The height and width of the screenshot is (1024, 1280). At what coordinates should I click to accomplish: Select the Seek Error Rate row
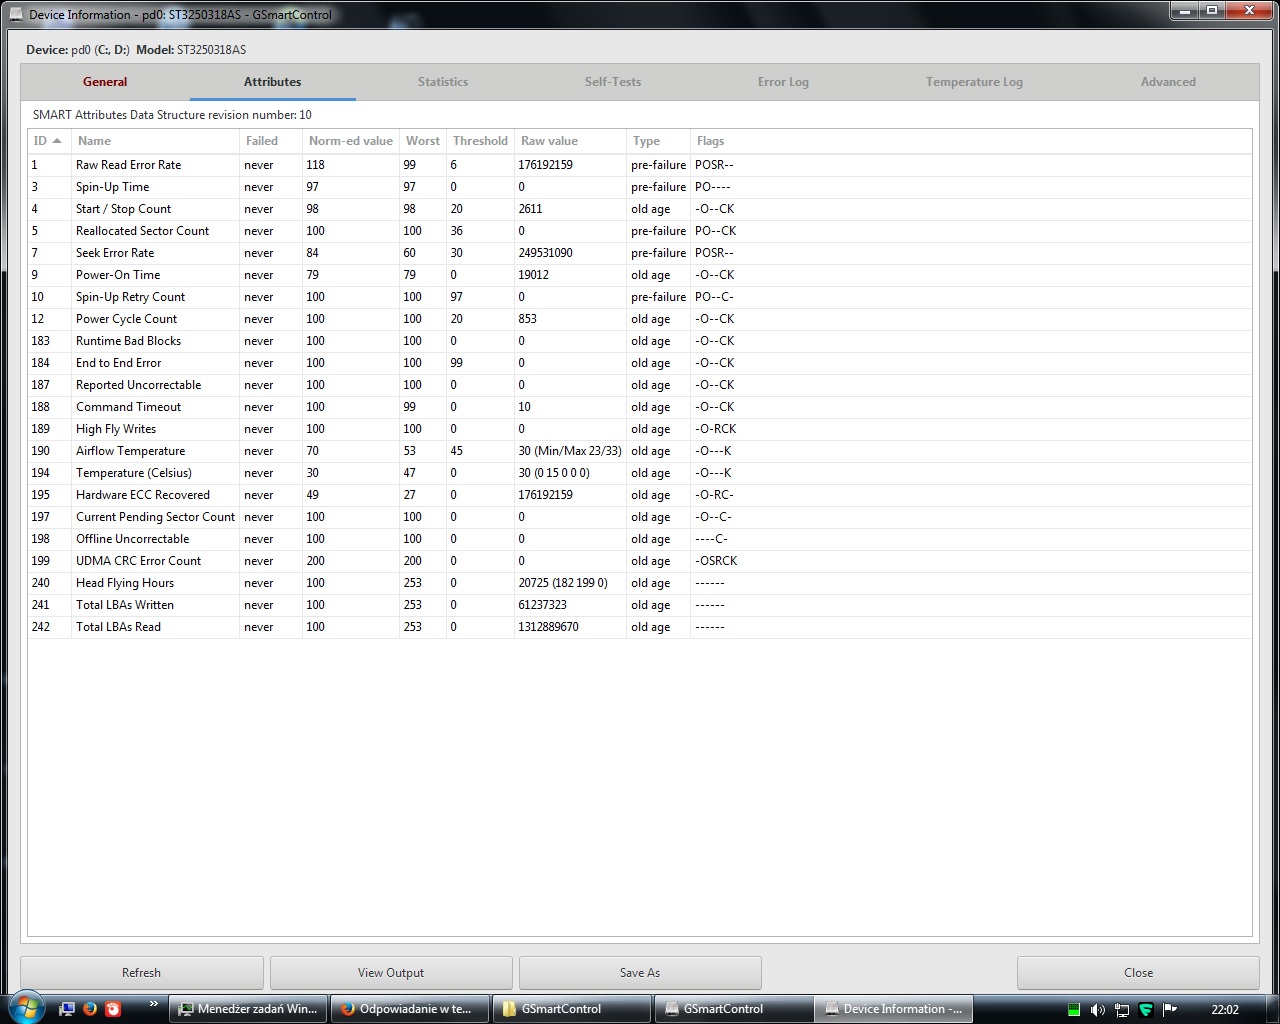click(640, 253)
